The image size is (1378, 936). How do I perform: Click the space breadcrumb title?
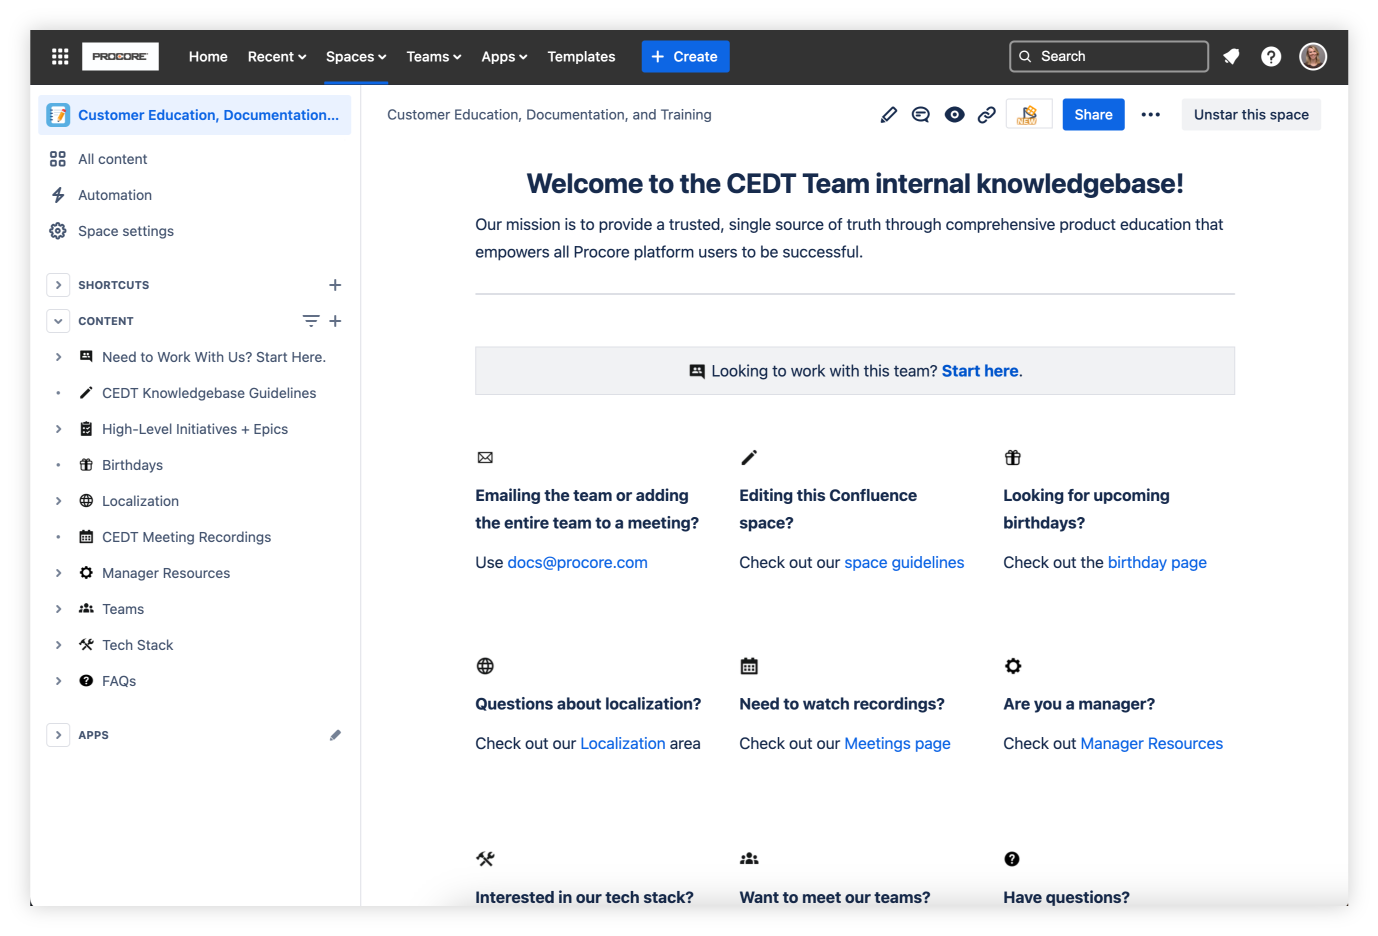[x=549, y=115]
